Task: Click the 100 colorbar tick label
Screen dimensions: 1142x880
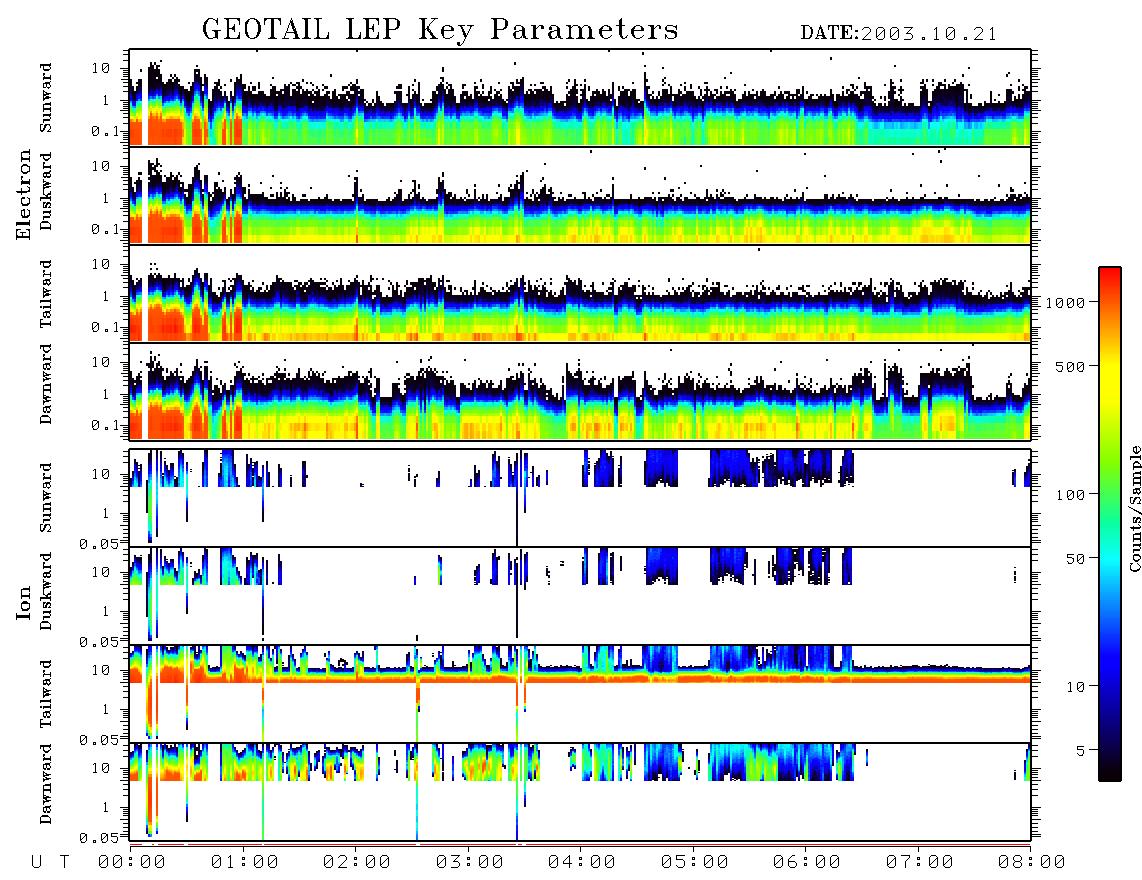Action: [1070, 495]
